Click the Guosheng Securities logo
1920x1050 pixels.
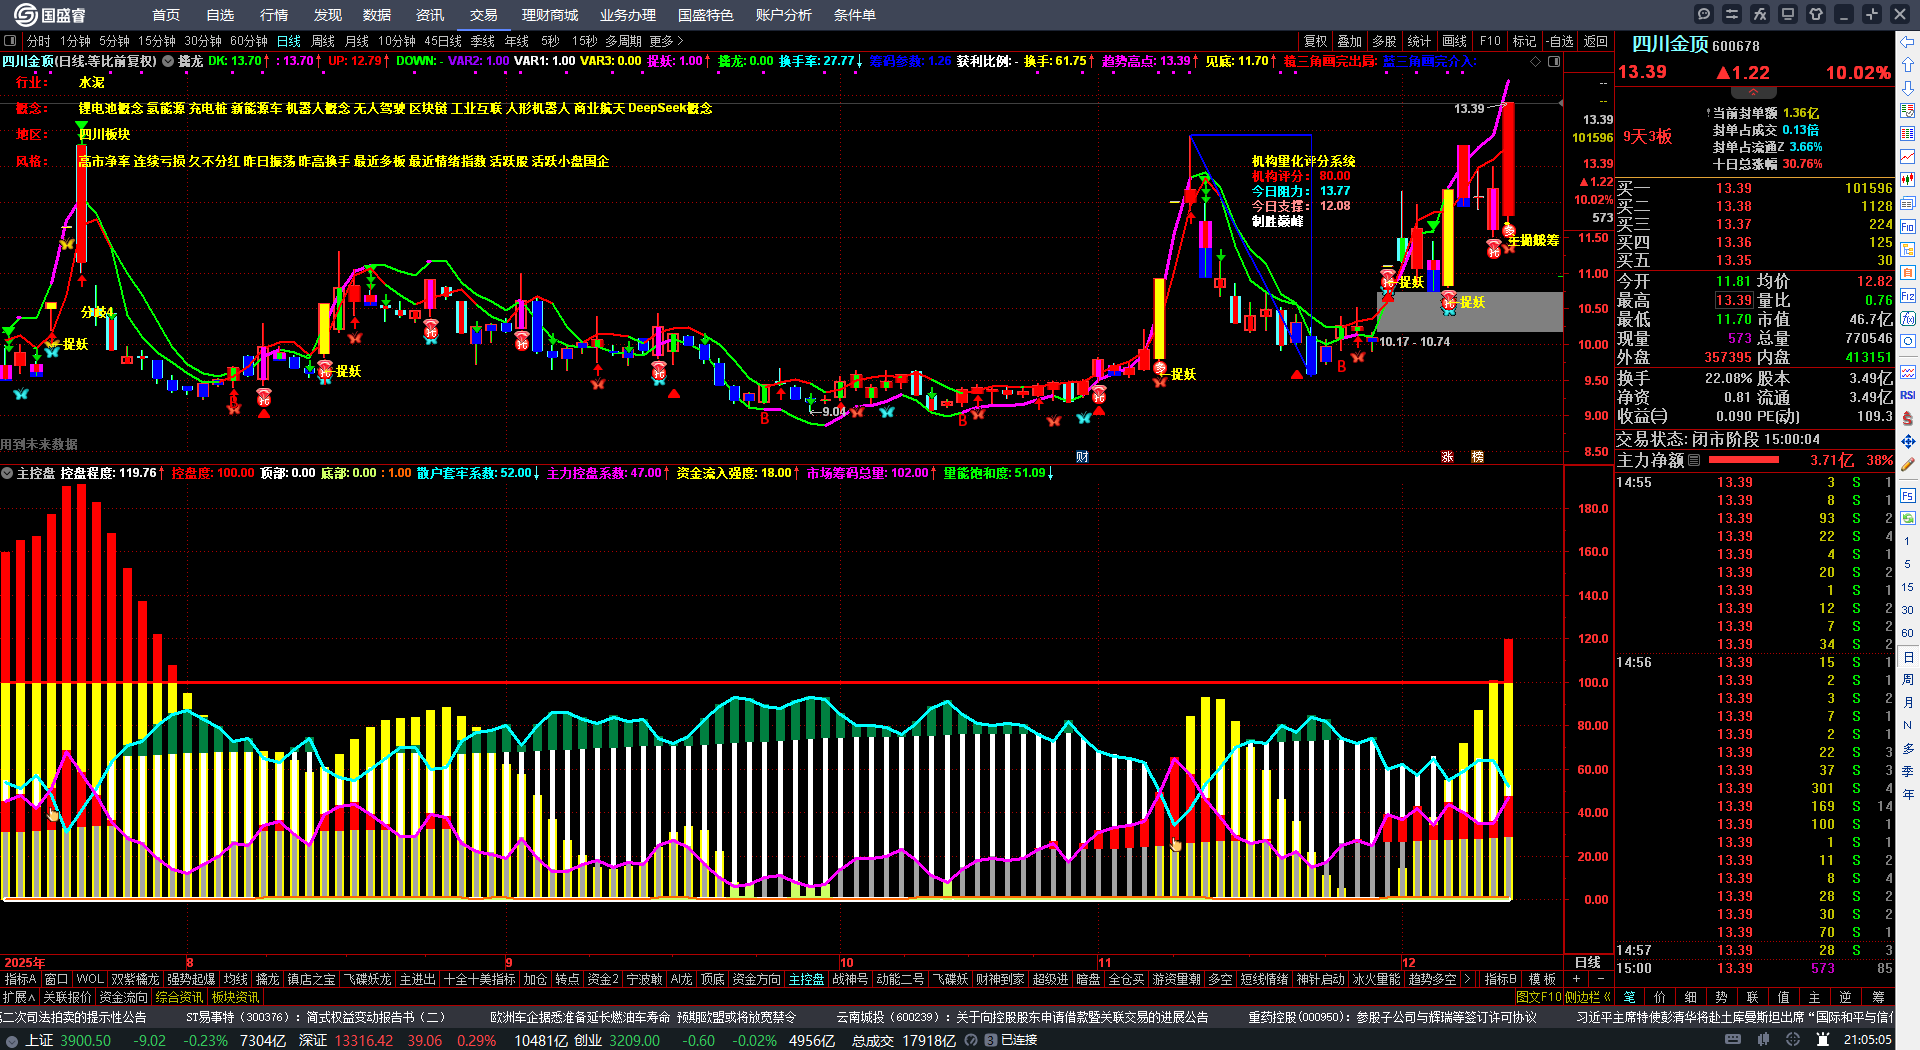50,14
